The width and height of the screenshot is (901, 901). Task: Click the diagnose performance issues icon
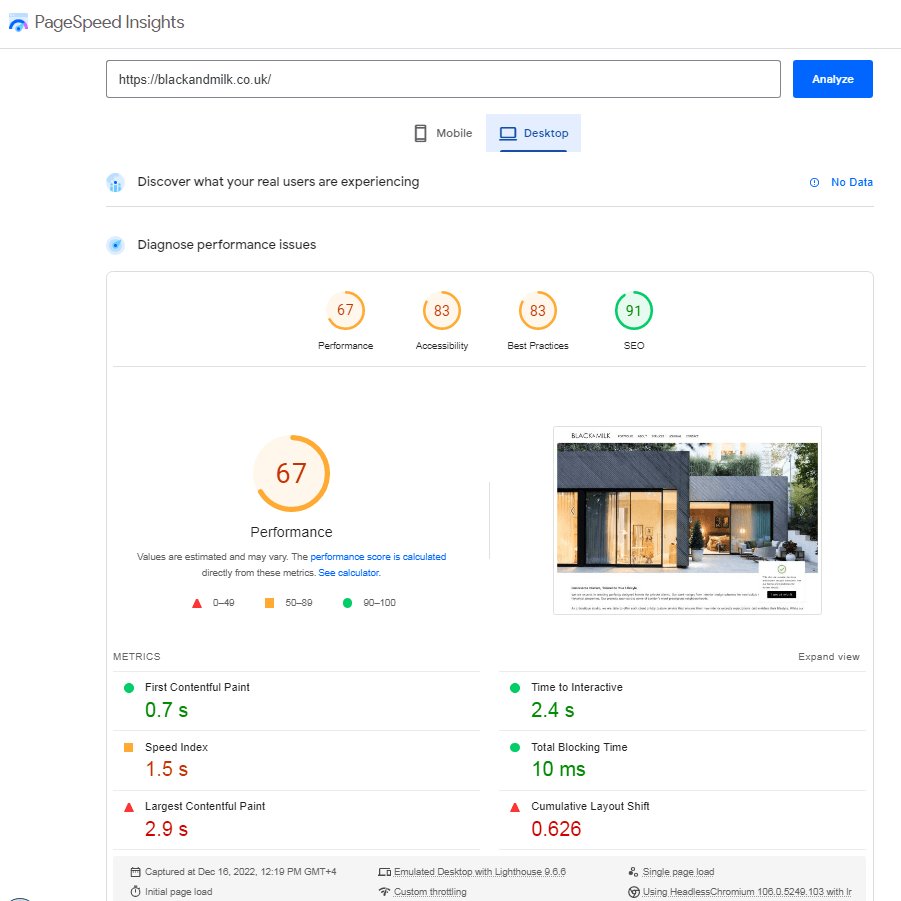click(115, 245)
